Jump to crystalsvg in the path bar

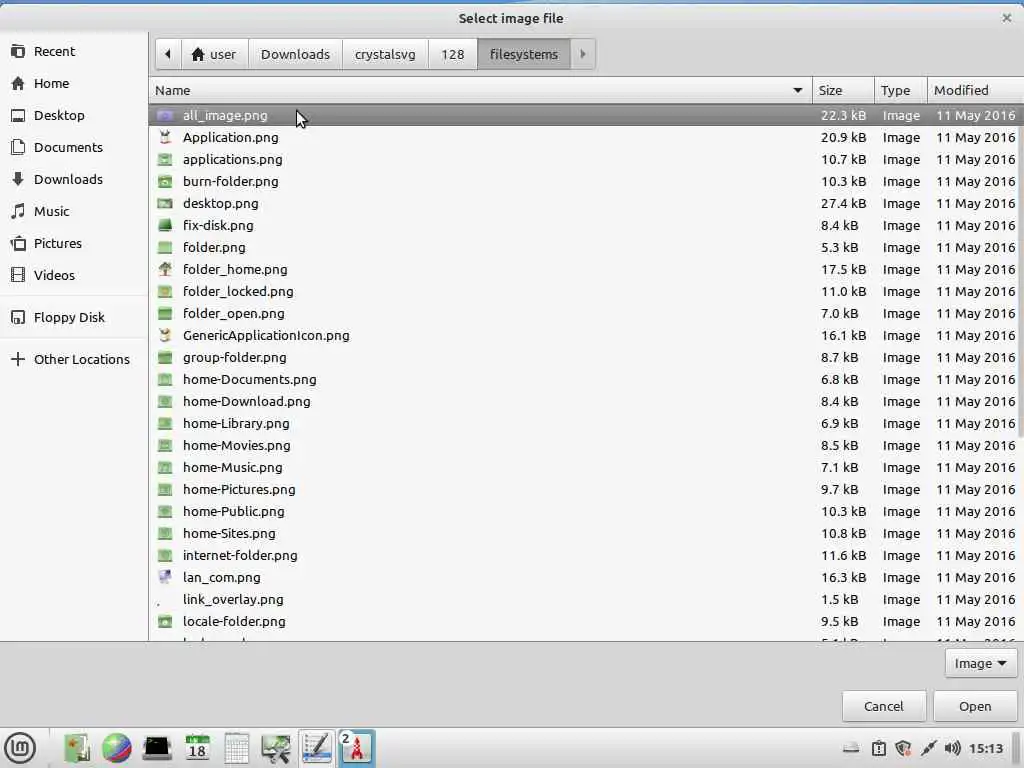pyautogui.click(x=385, y=54)
